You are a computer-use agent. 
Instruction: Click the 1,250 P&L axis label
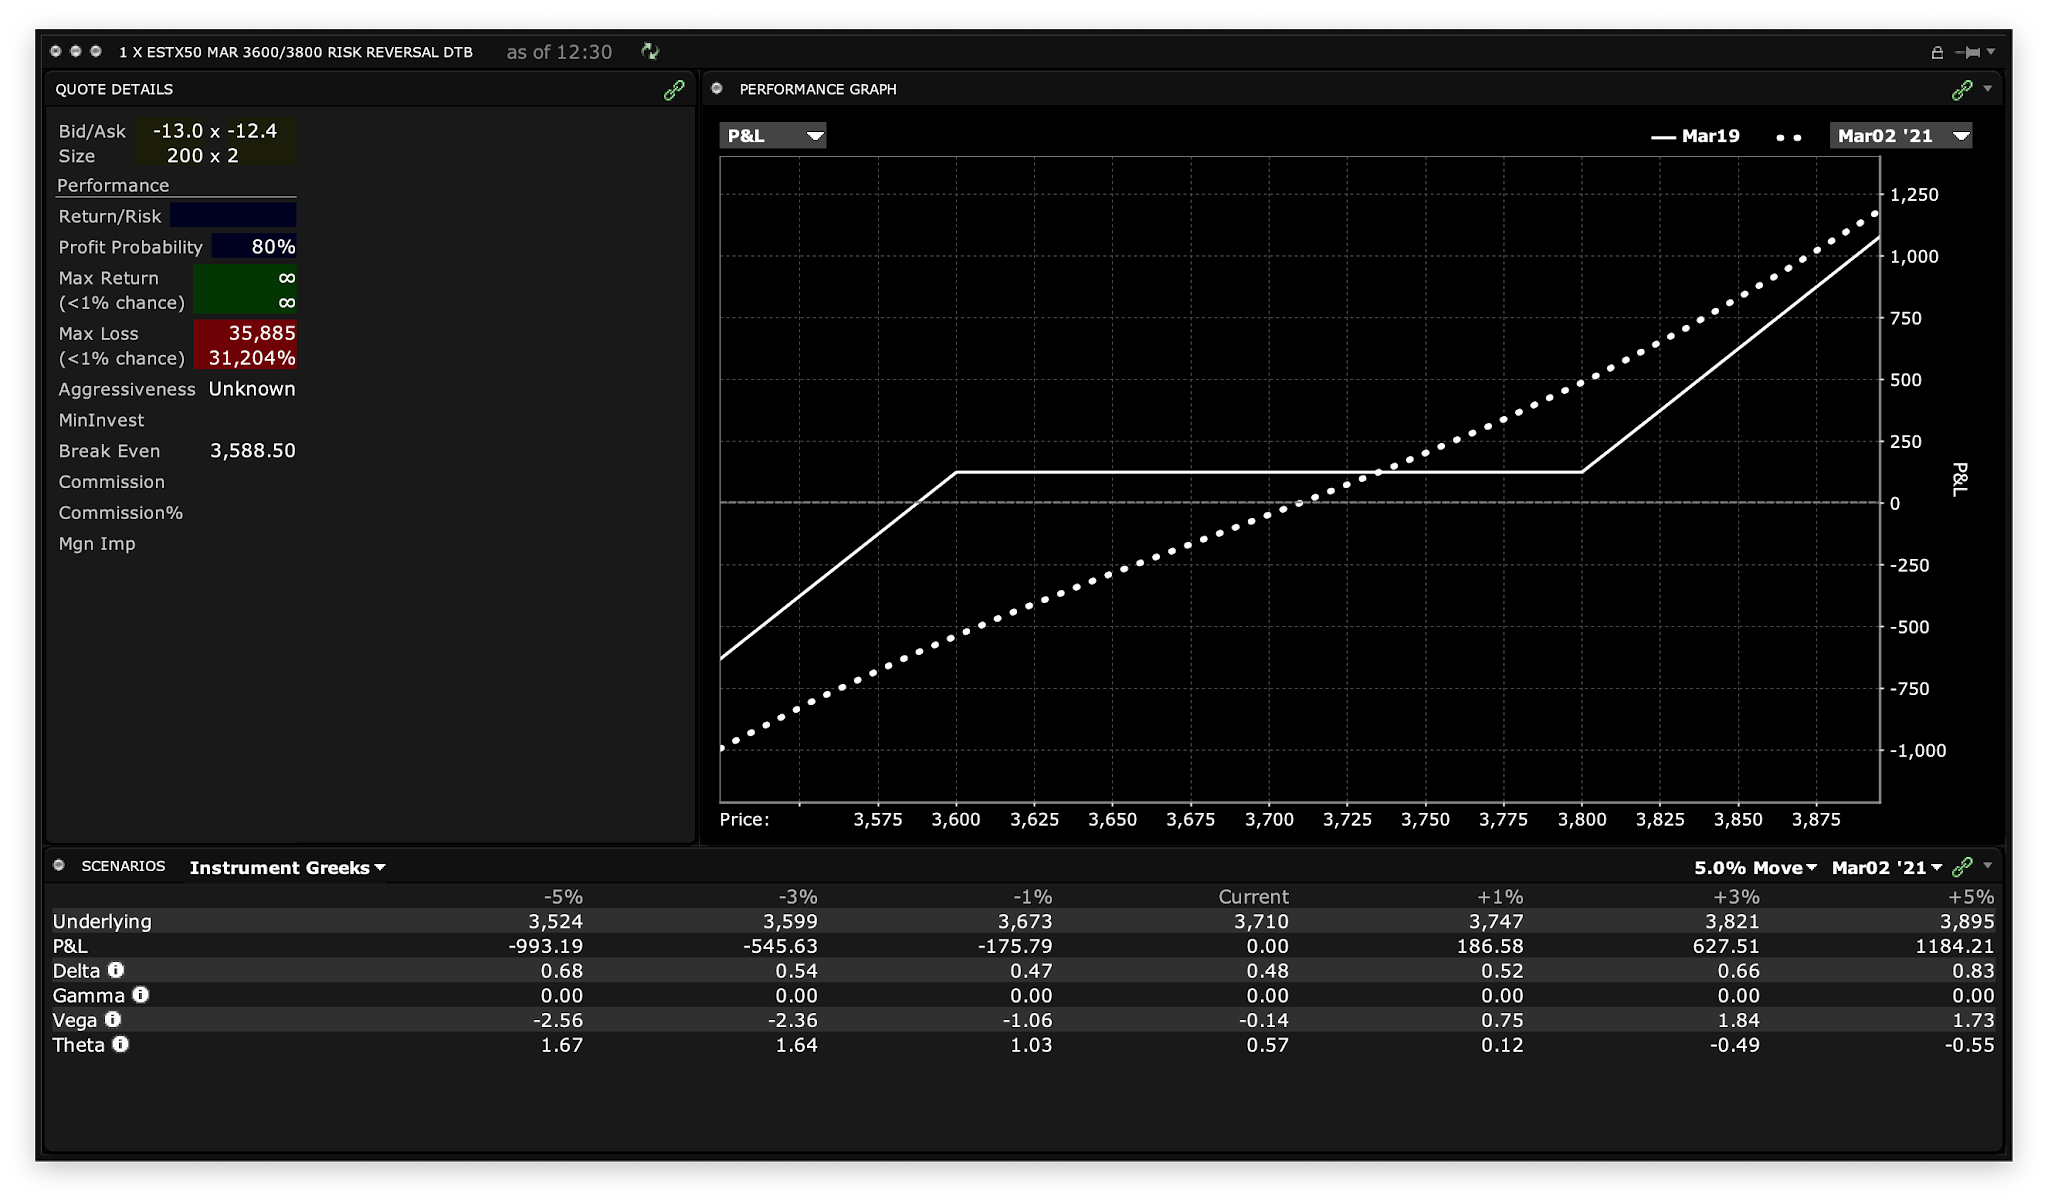(x=1914, y=194)
